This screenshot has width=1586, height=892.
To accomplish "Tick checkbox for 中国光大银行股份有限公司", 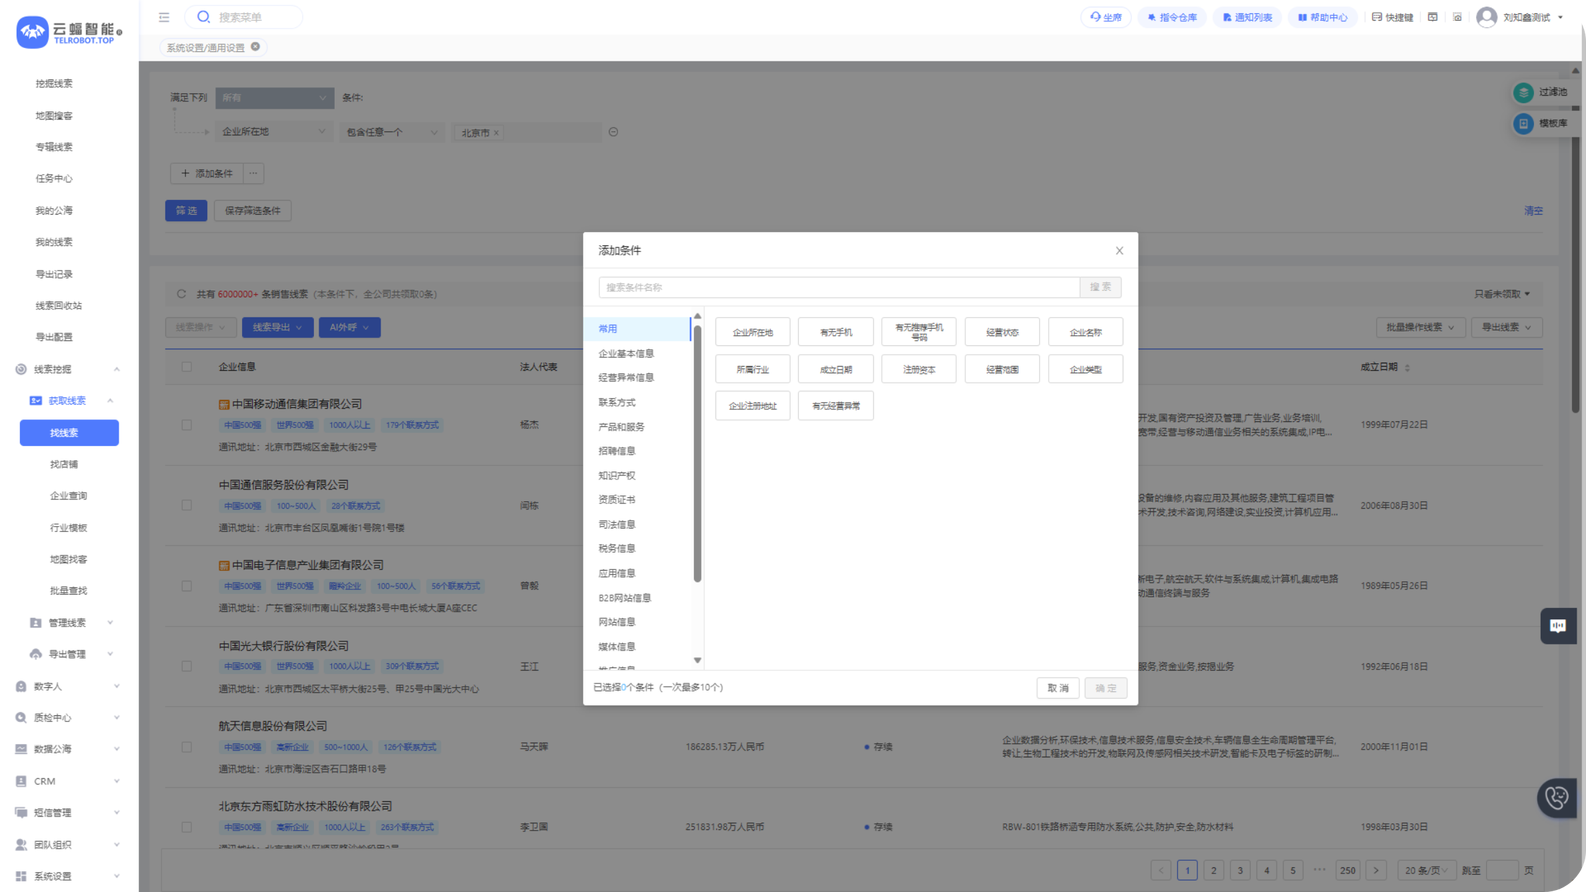I will (x=187, y=666).
